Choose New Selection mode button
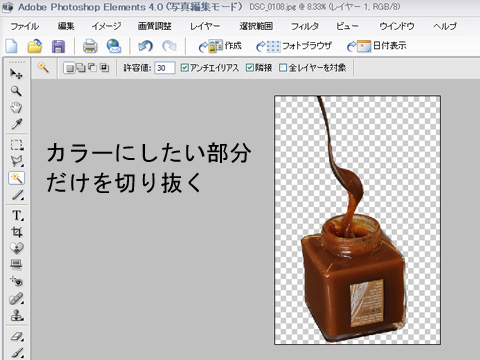Viewport: 480px width, 360px height. click(x=69, y=68)
